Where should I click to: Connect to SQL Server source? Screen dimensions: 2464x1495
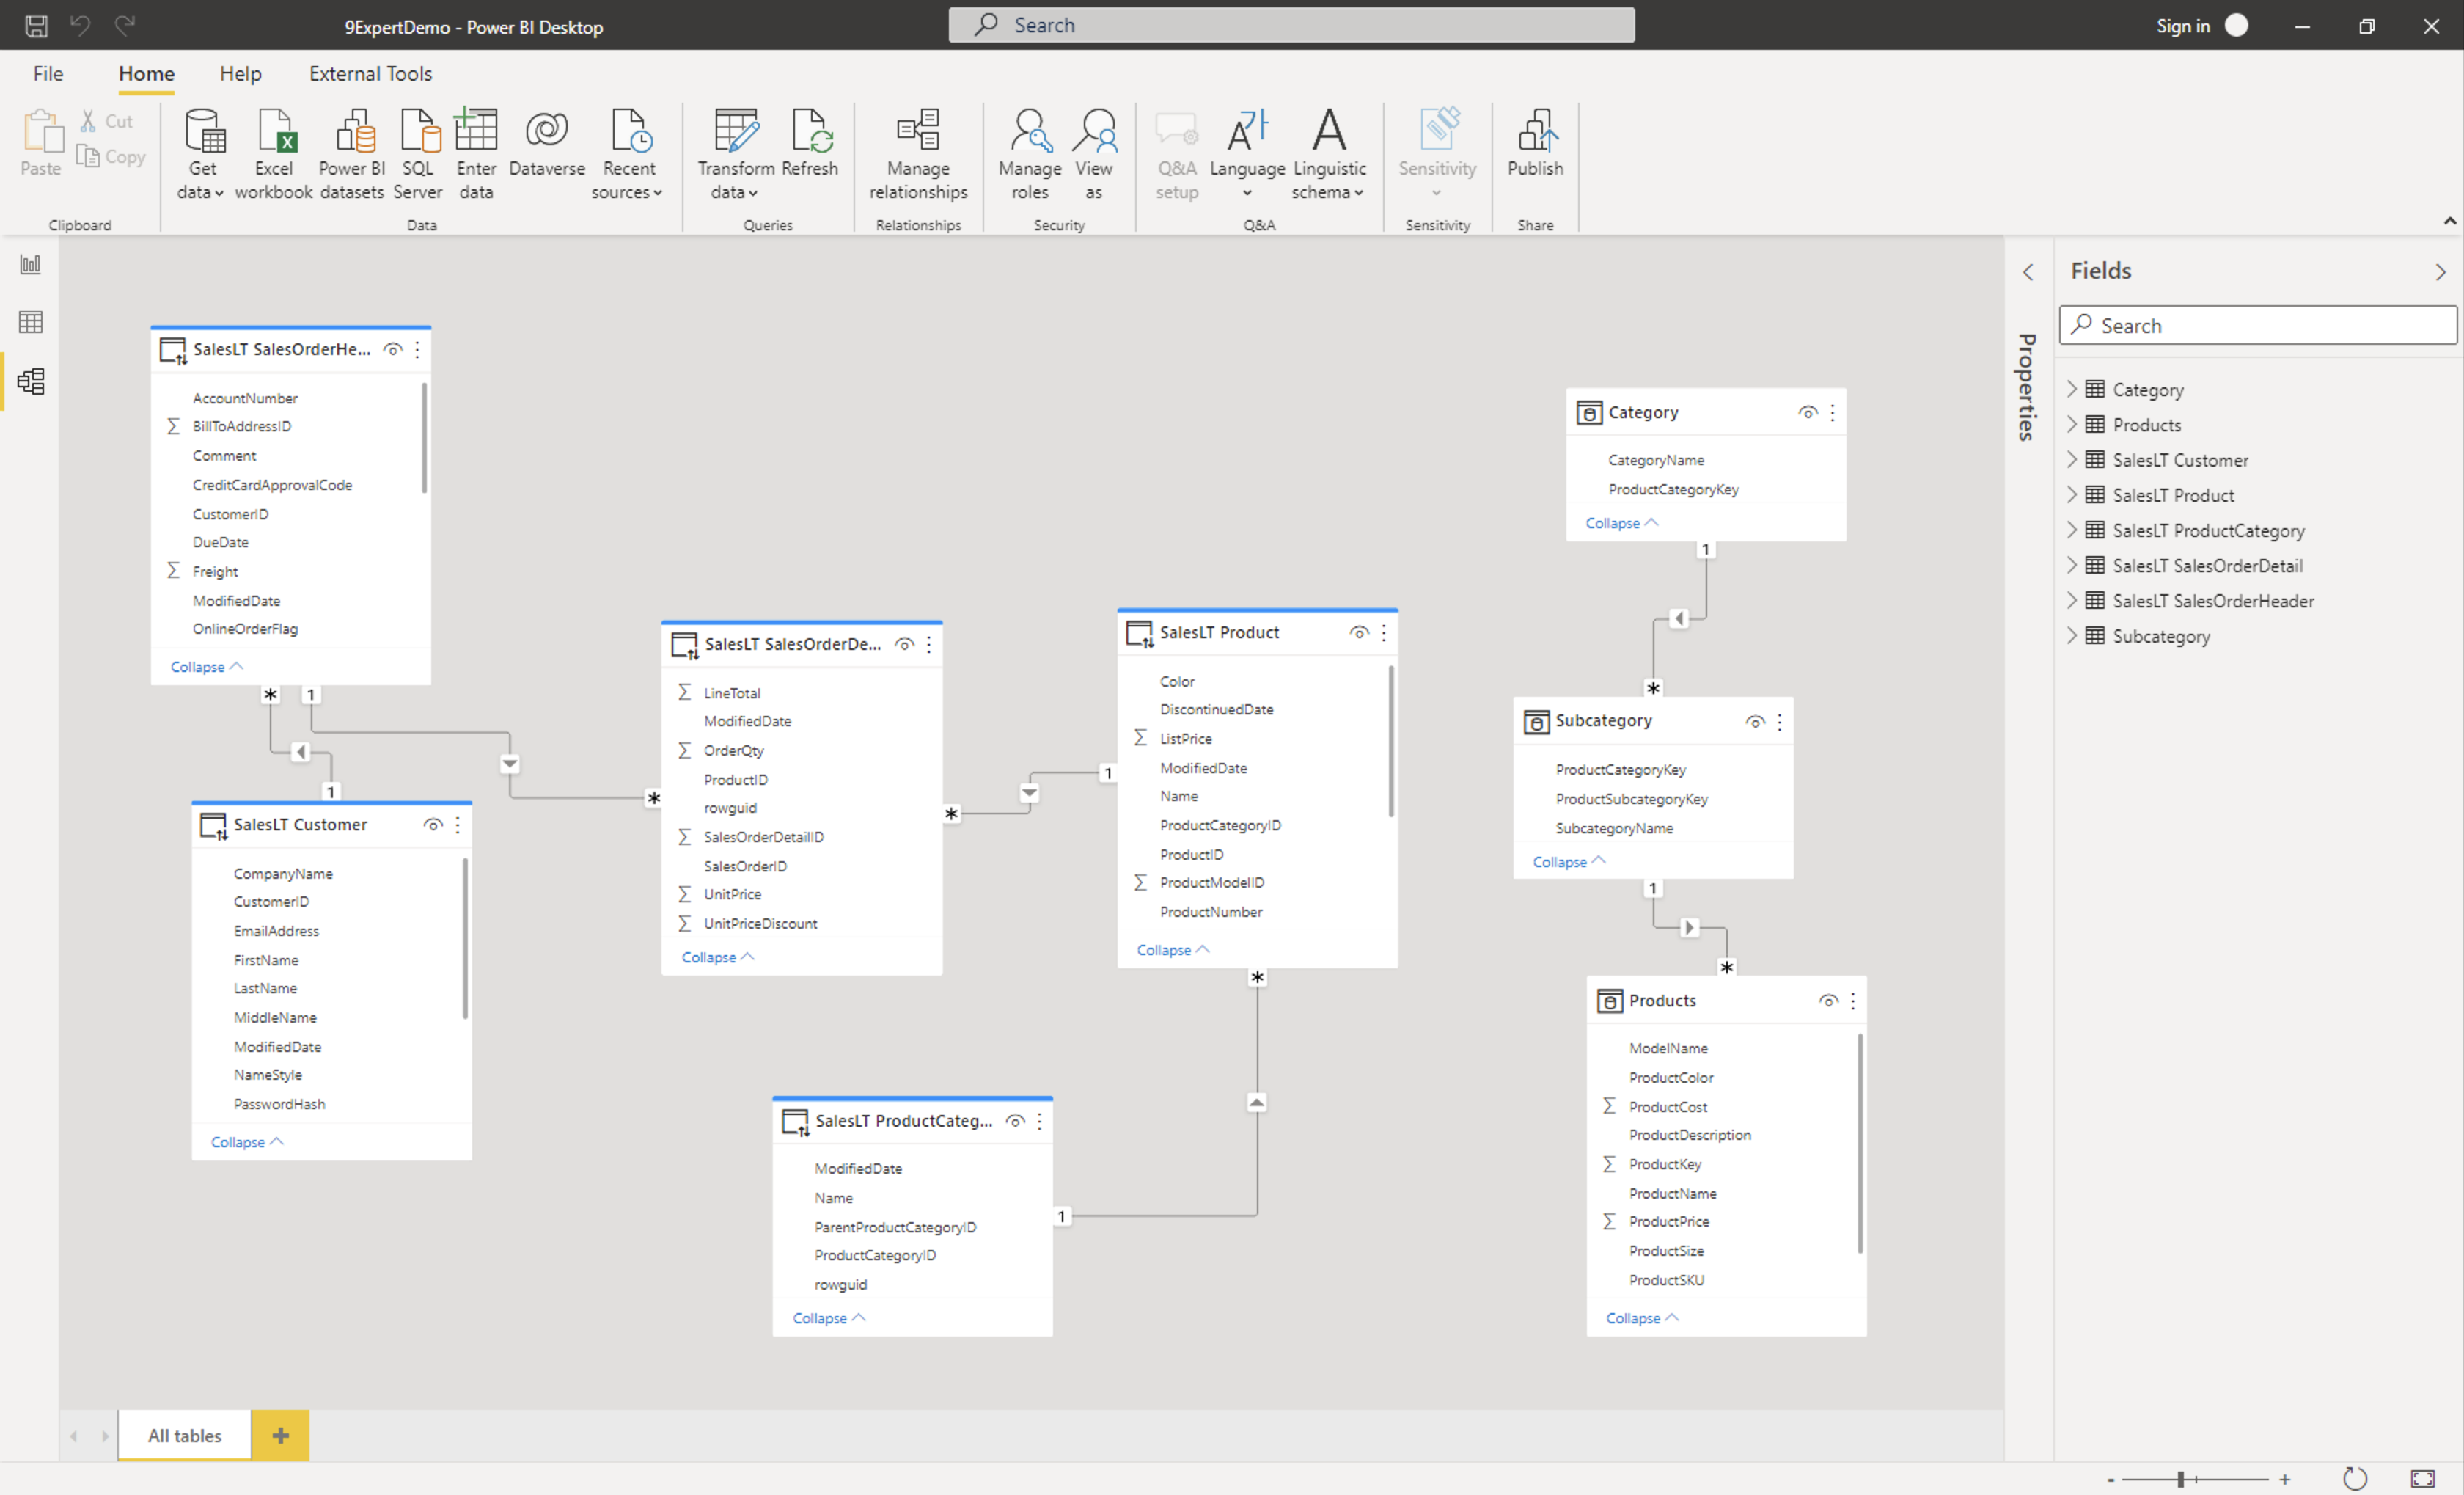(417, 153)
